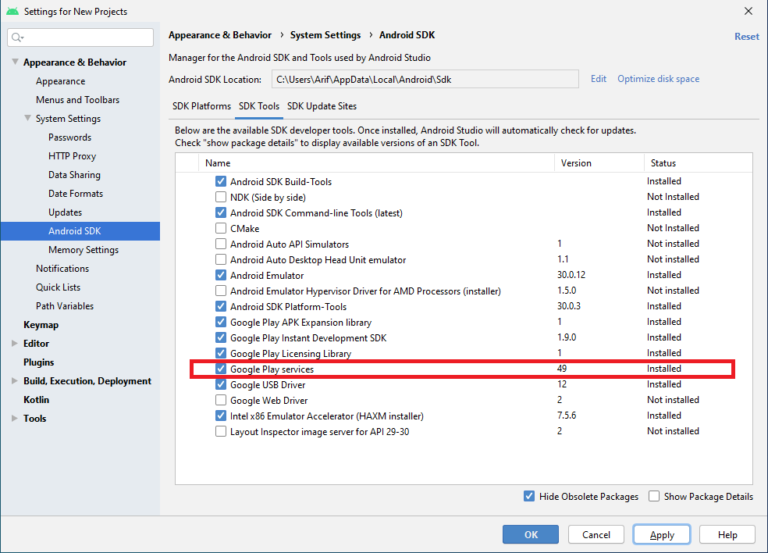Image resolution: width=768 pixels, height=553 pixels.
Task: Click the Android Studio logo in title bar
Action: (12, 12)
